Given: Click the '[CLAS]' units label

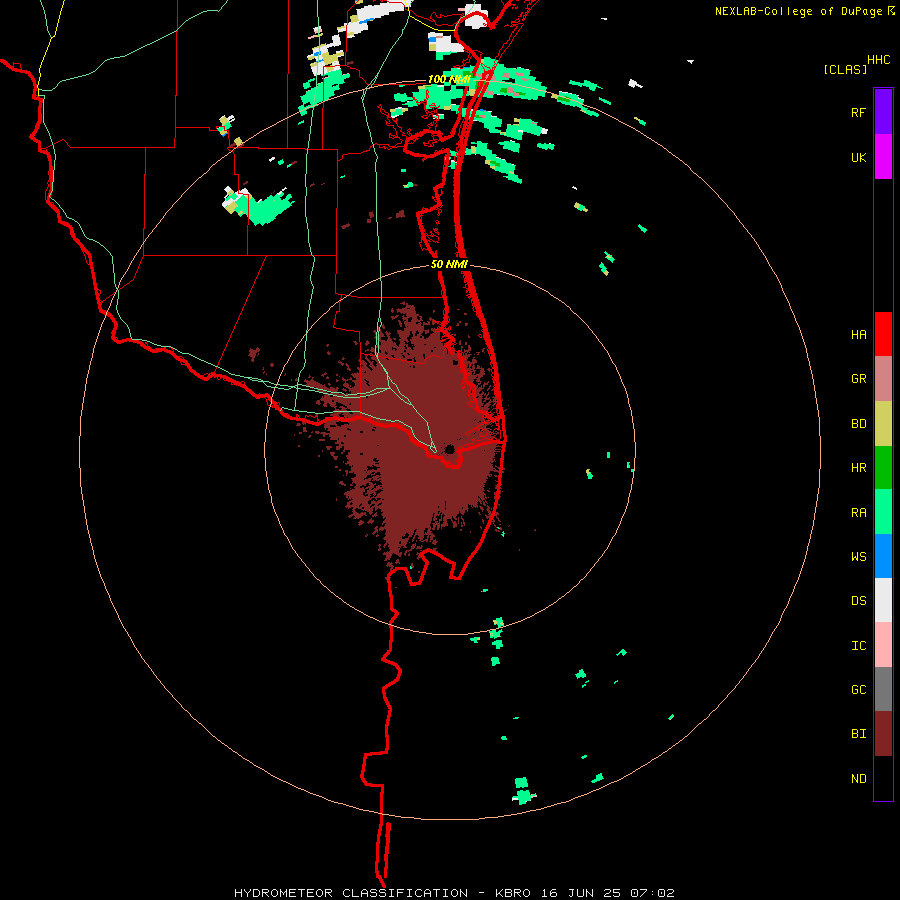Looking at the screenshot, I should click(845, 70).
